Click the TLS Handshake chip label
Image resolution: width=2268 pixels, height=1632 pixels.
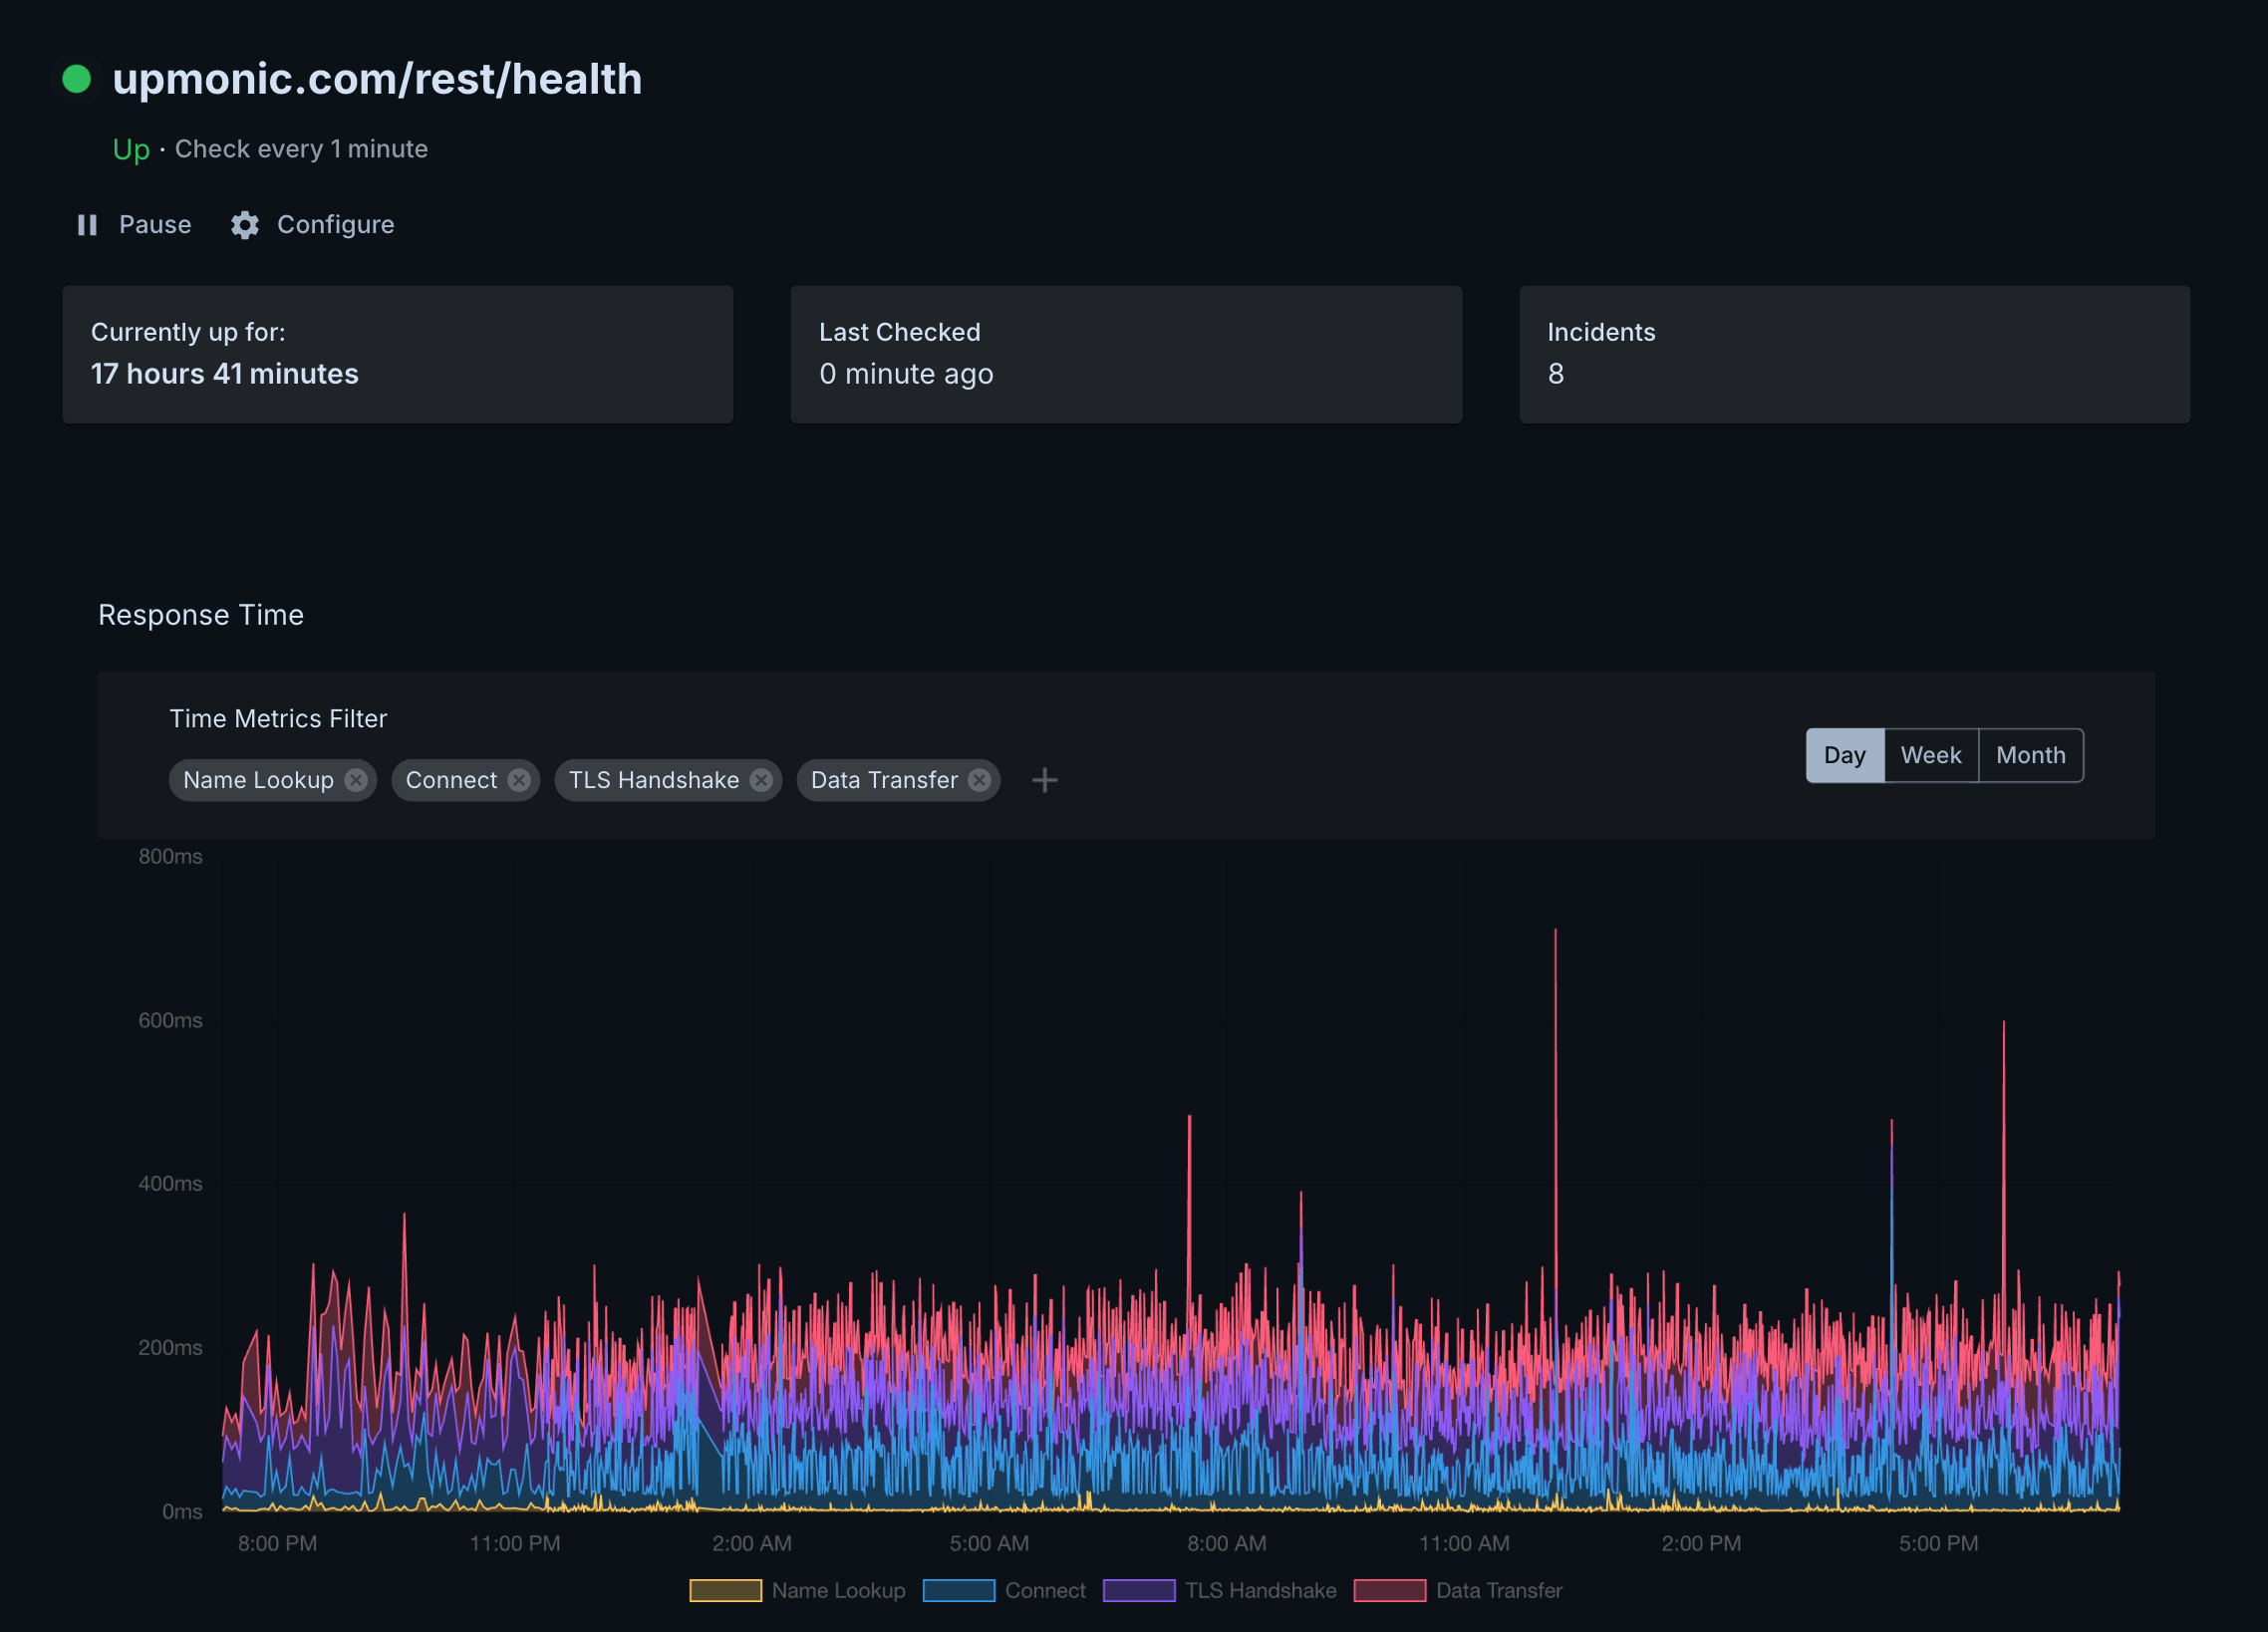coord(654,780)
